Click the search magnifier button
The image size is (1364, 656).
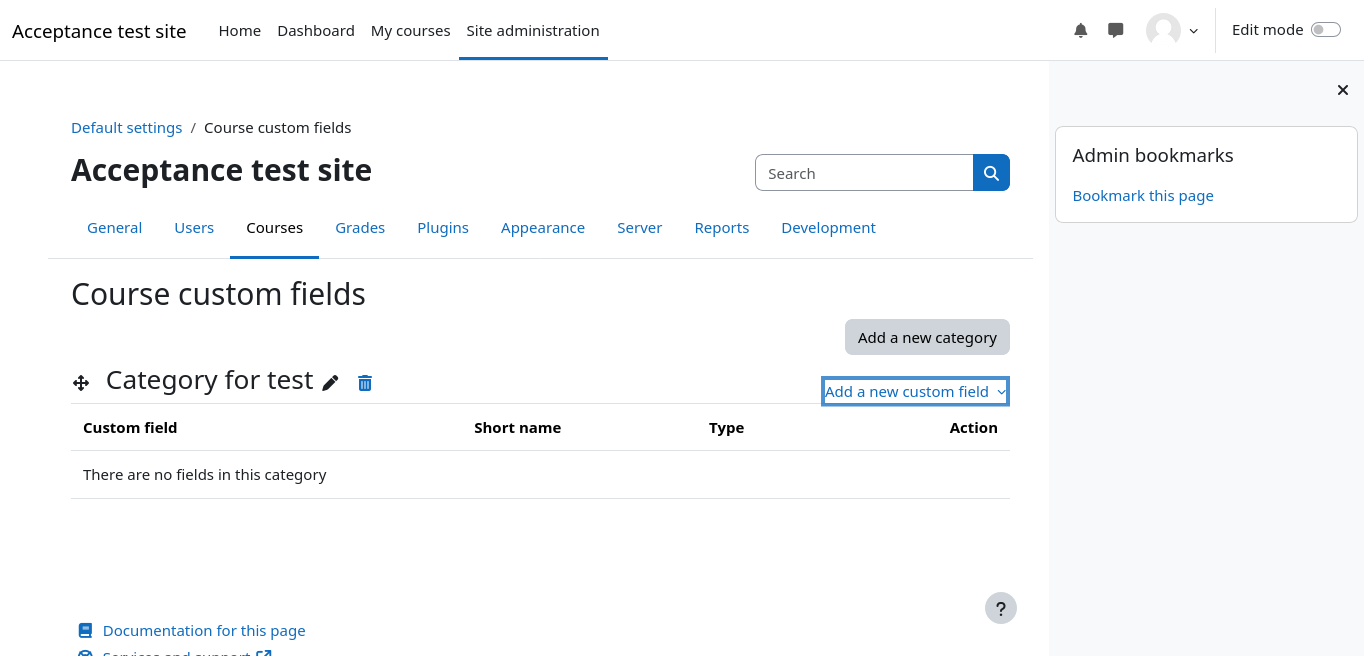click(991, 173)
